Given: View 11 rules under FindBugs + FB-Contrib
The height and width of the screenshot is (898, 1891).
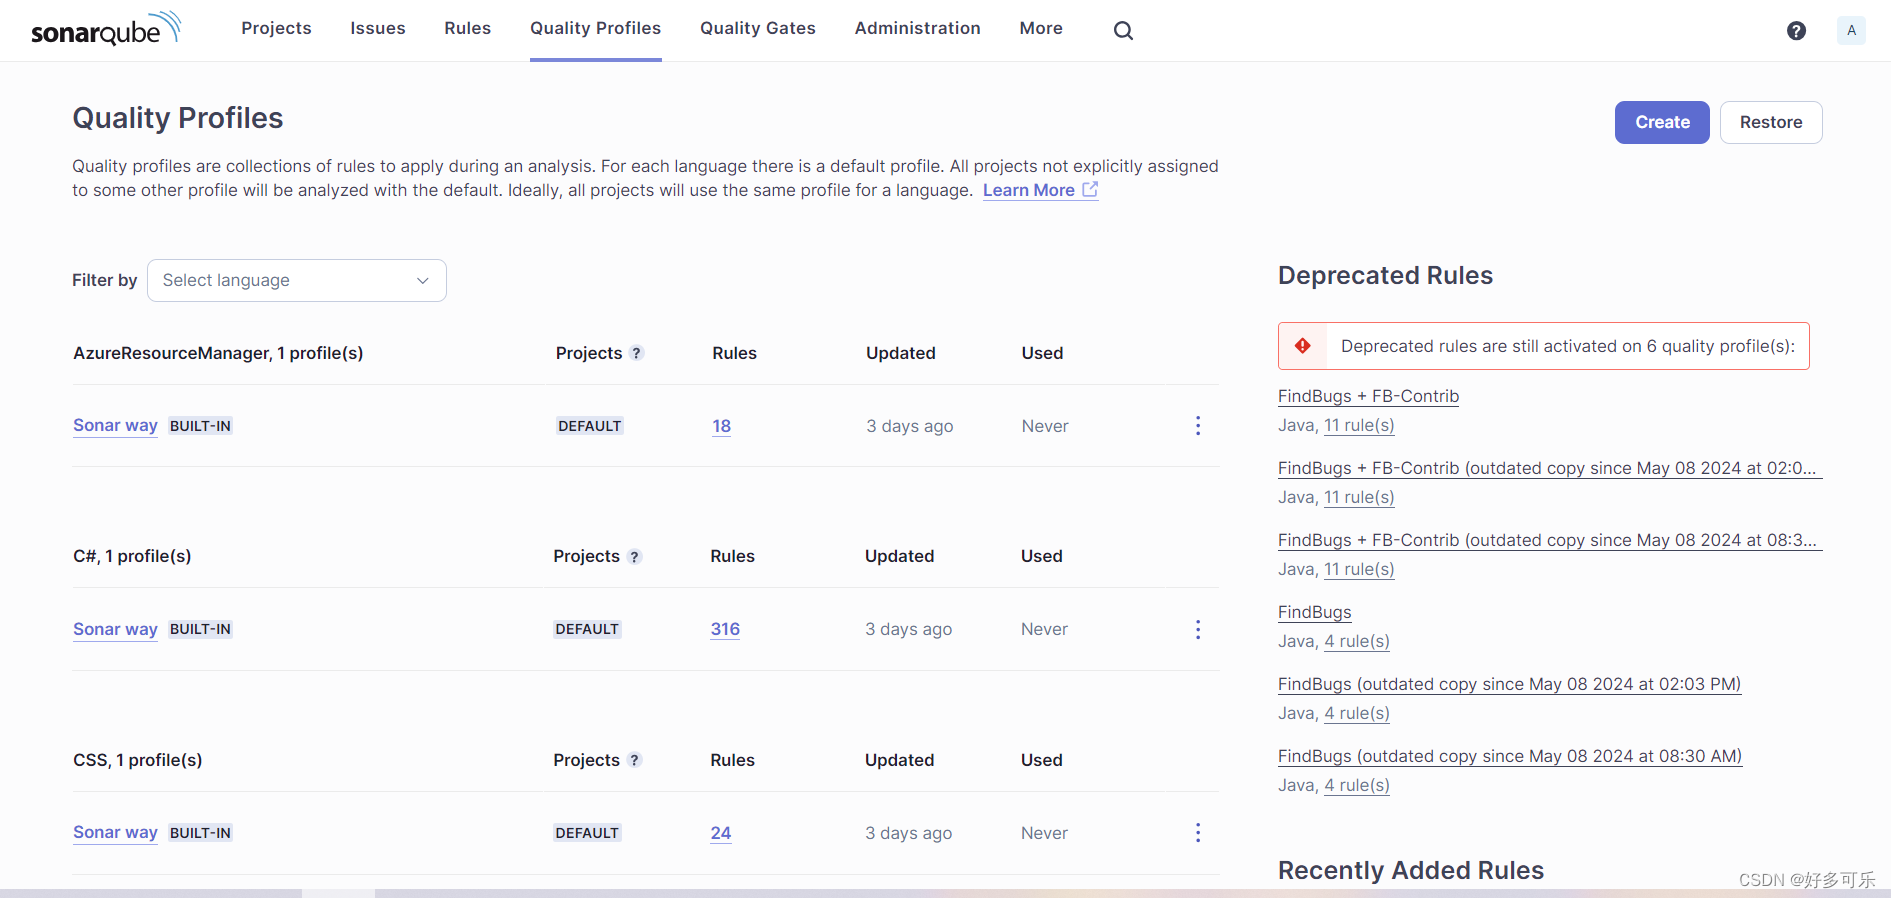Looking at the screenshot, I should point(1359,425).
